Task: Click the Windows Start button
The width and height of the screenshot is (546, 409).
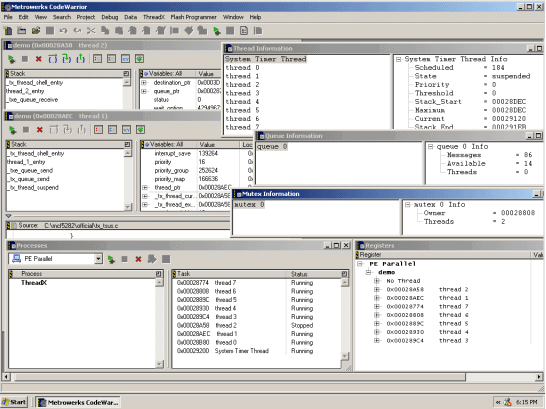Action: [x=14, y=402]
